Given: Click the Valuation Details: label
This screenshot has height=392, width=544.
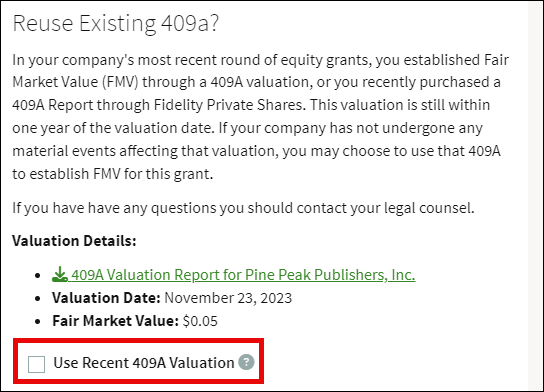Looking at the screenshot, I should pyautogui.click(x=74, y=241).
